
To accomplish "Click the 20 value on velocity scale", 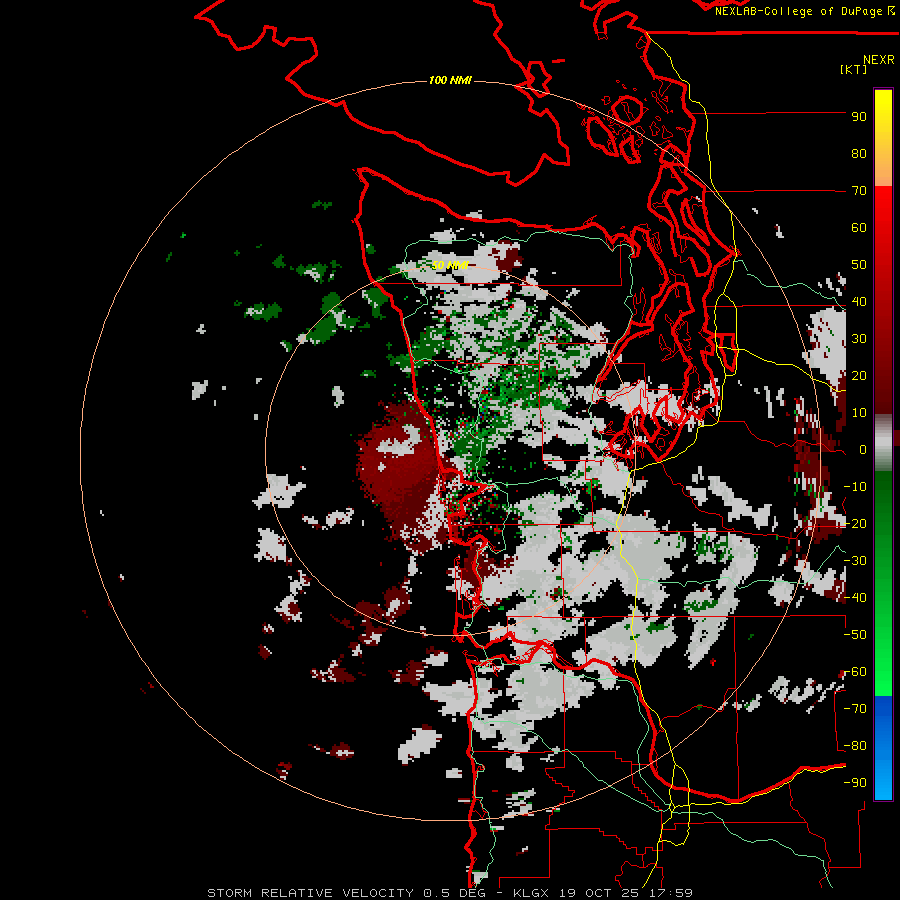I will 859,376.
